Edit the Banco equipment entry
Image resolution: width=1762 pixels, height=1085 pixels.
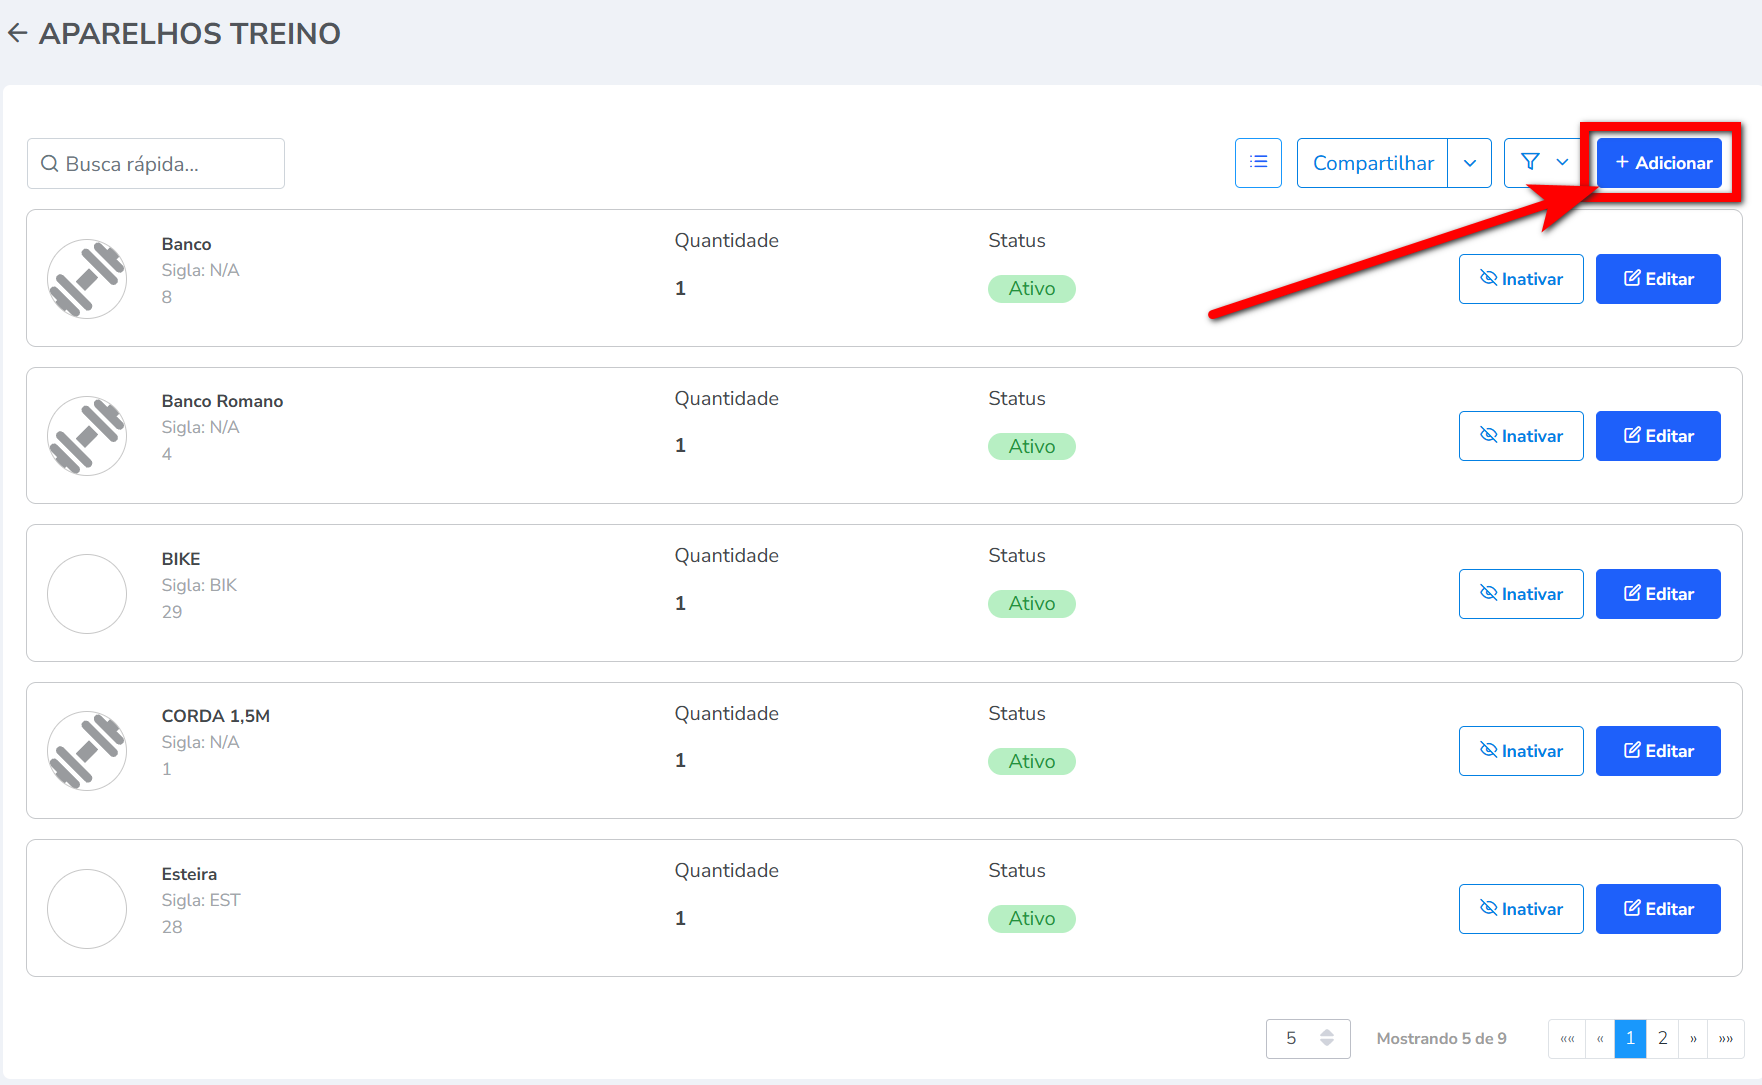(x=1657, y=279)
